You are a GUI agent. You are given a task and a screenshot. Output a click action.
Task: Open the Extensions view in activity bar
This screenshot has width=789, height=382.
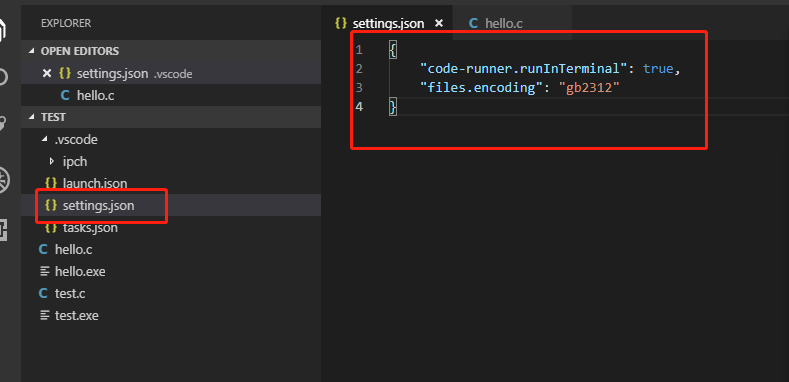(4, 231)
